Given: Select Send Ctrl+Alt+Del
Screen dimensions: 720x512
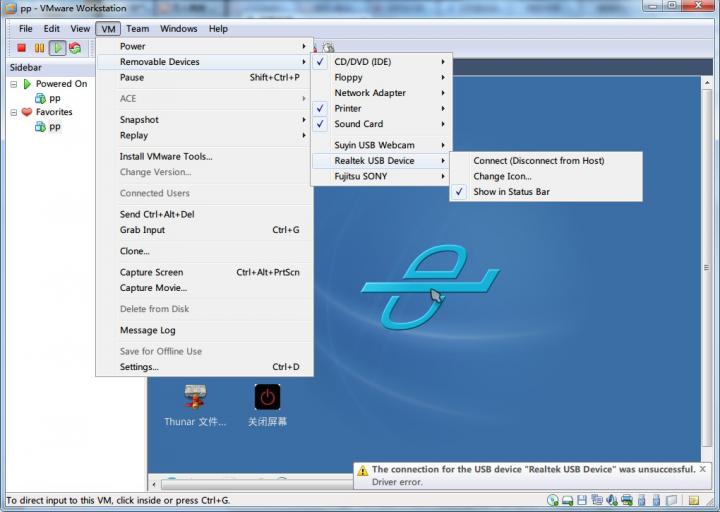Looking at the screenshot, I should [205, 214].
